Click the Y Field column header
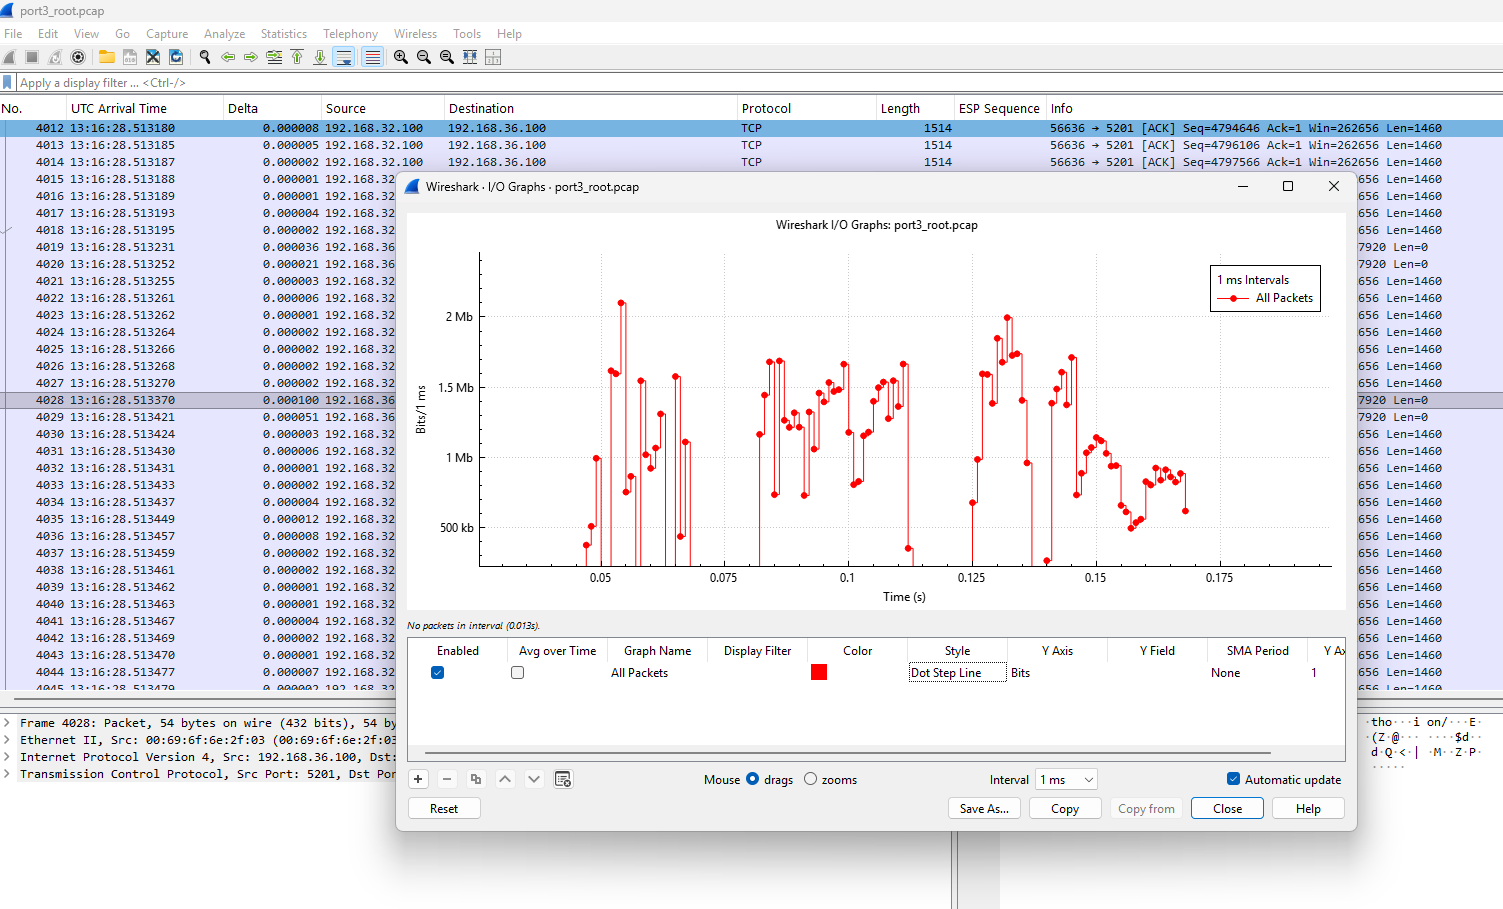 [1157, 650]
